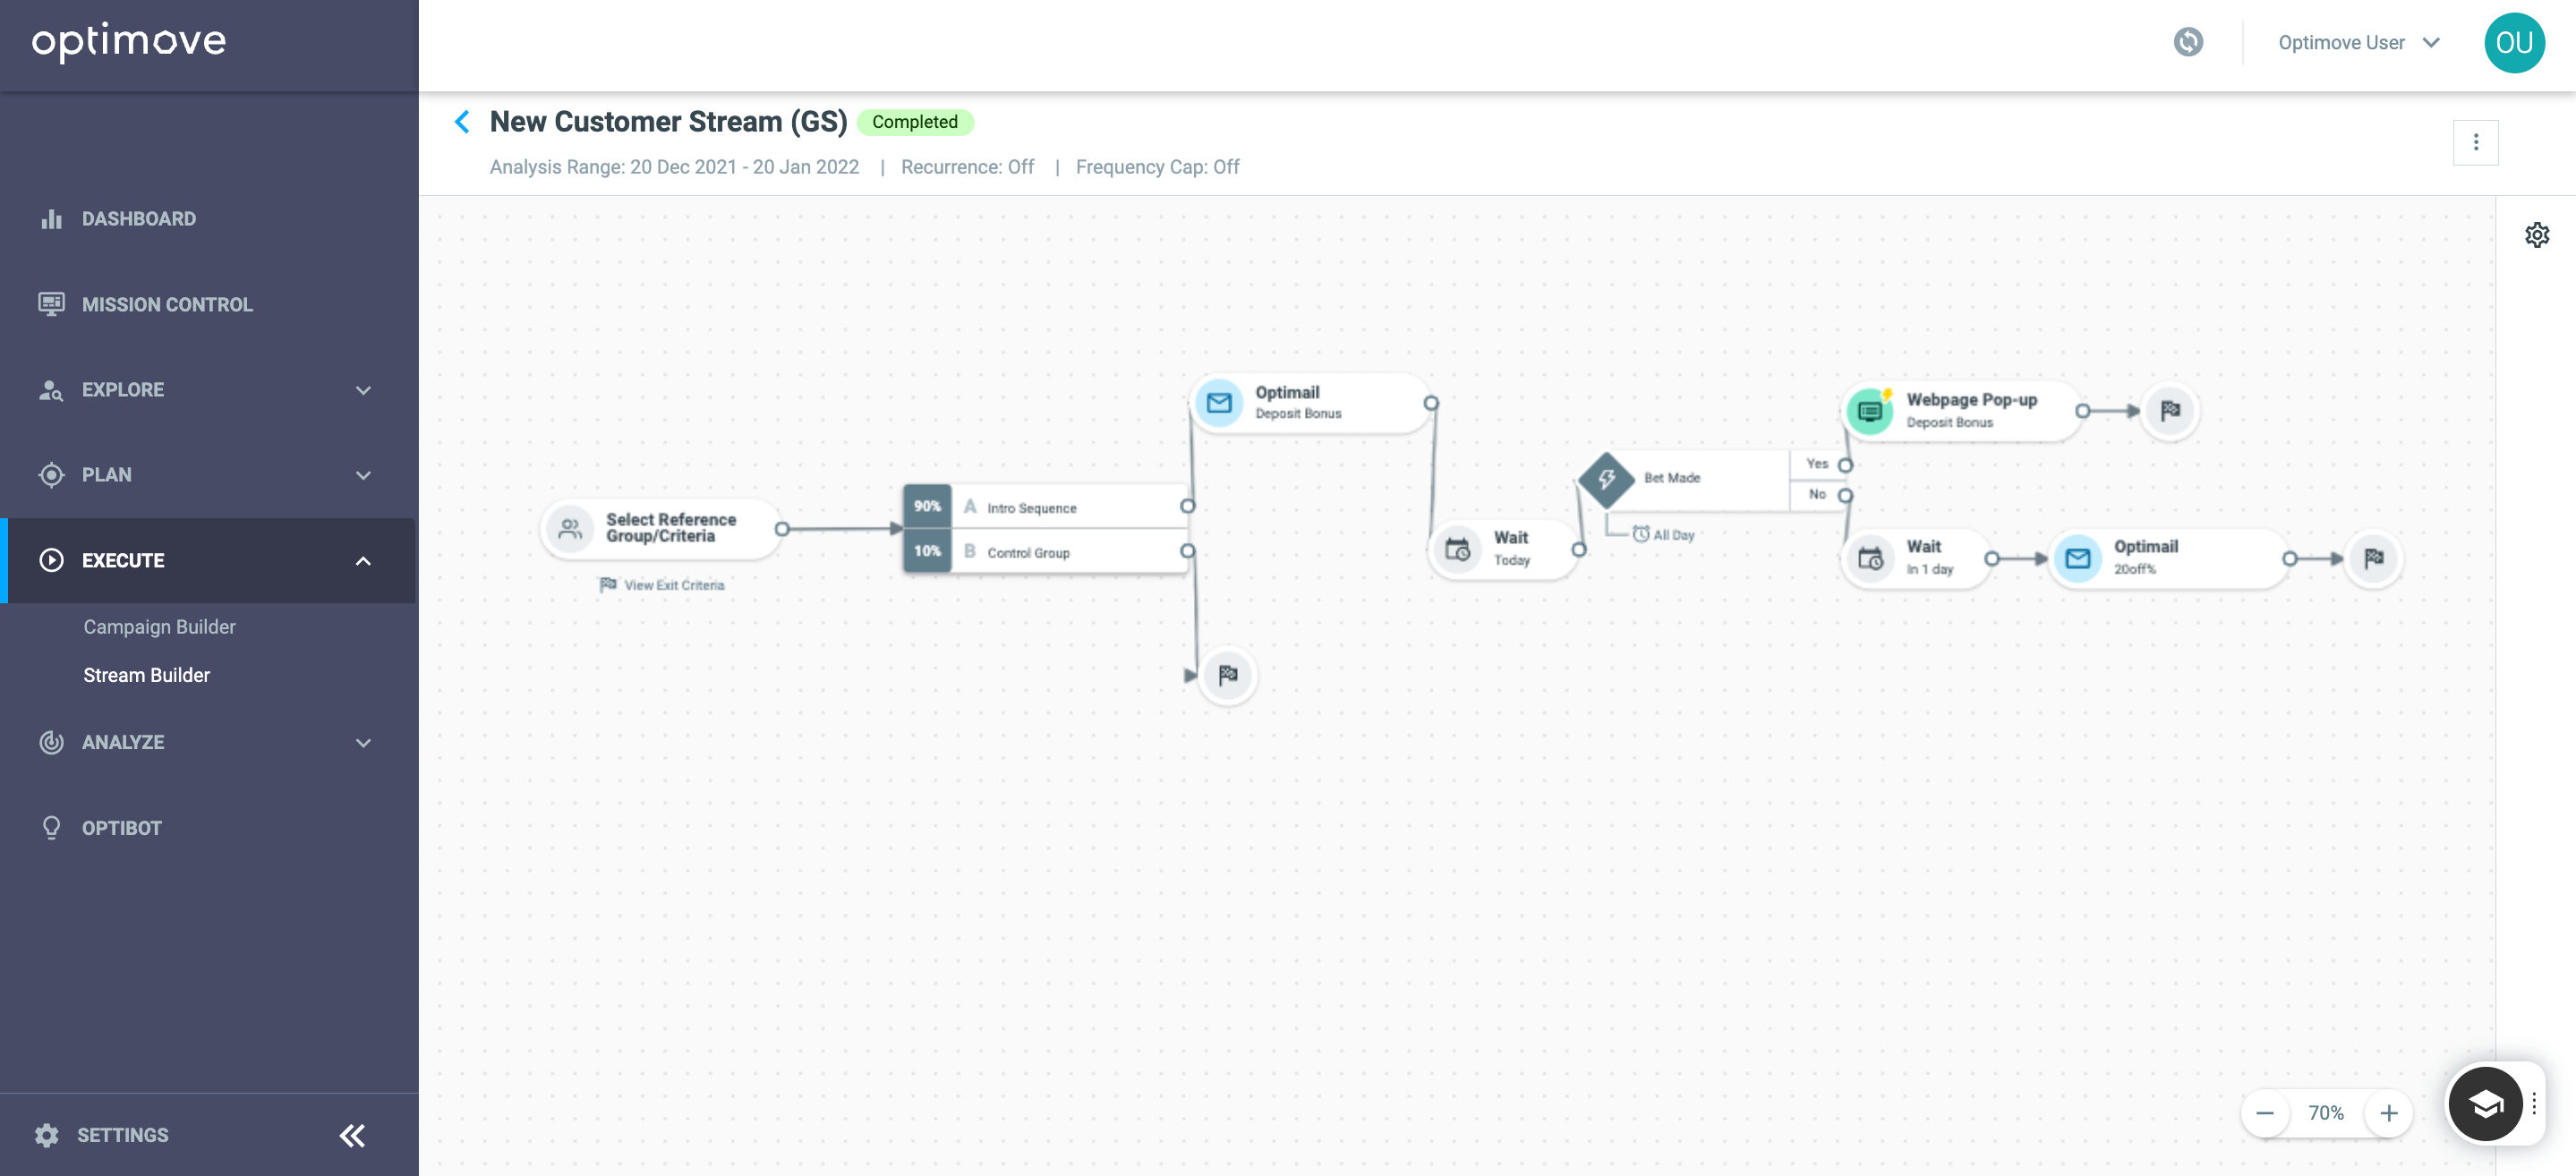Open the academy graduation cap widget
This screenshot has height=1176, width=2576.
pyautogui.click(x=2485, y=1104)
